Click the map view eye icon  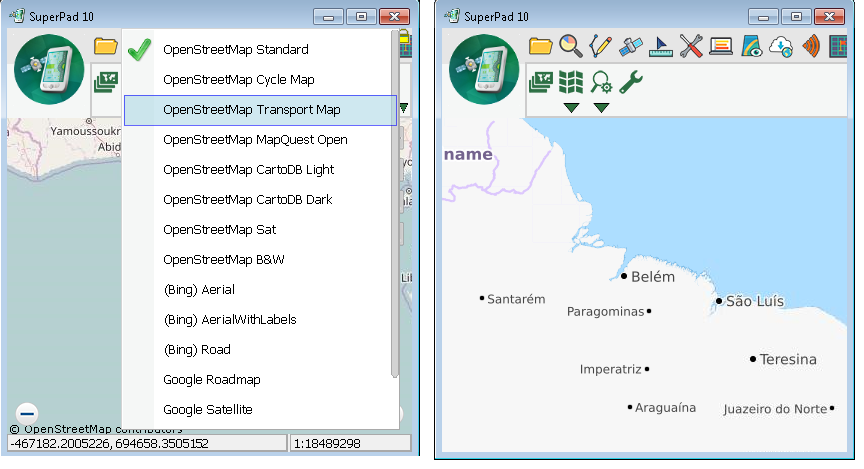click(x=751, y=46)
